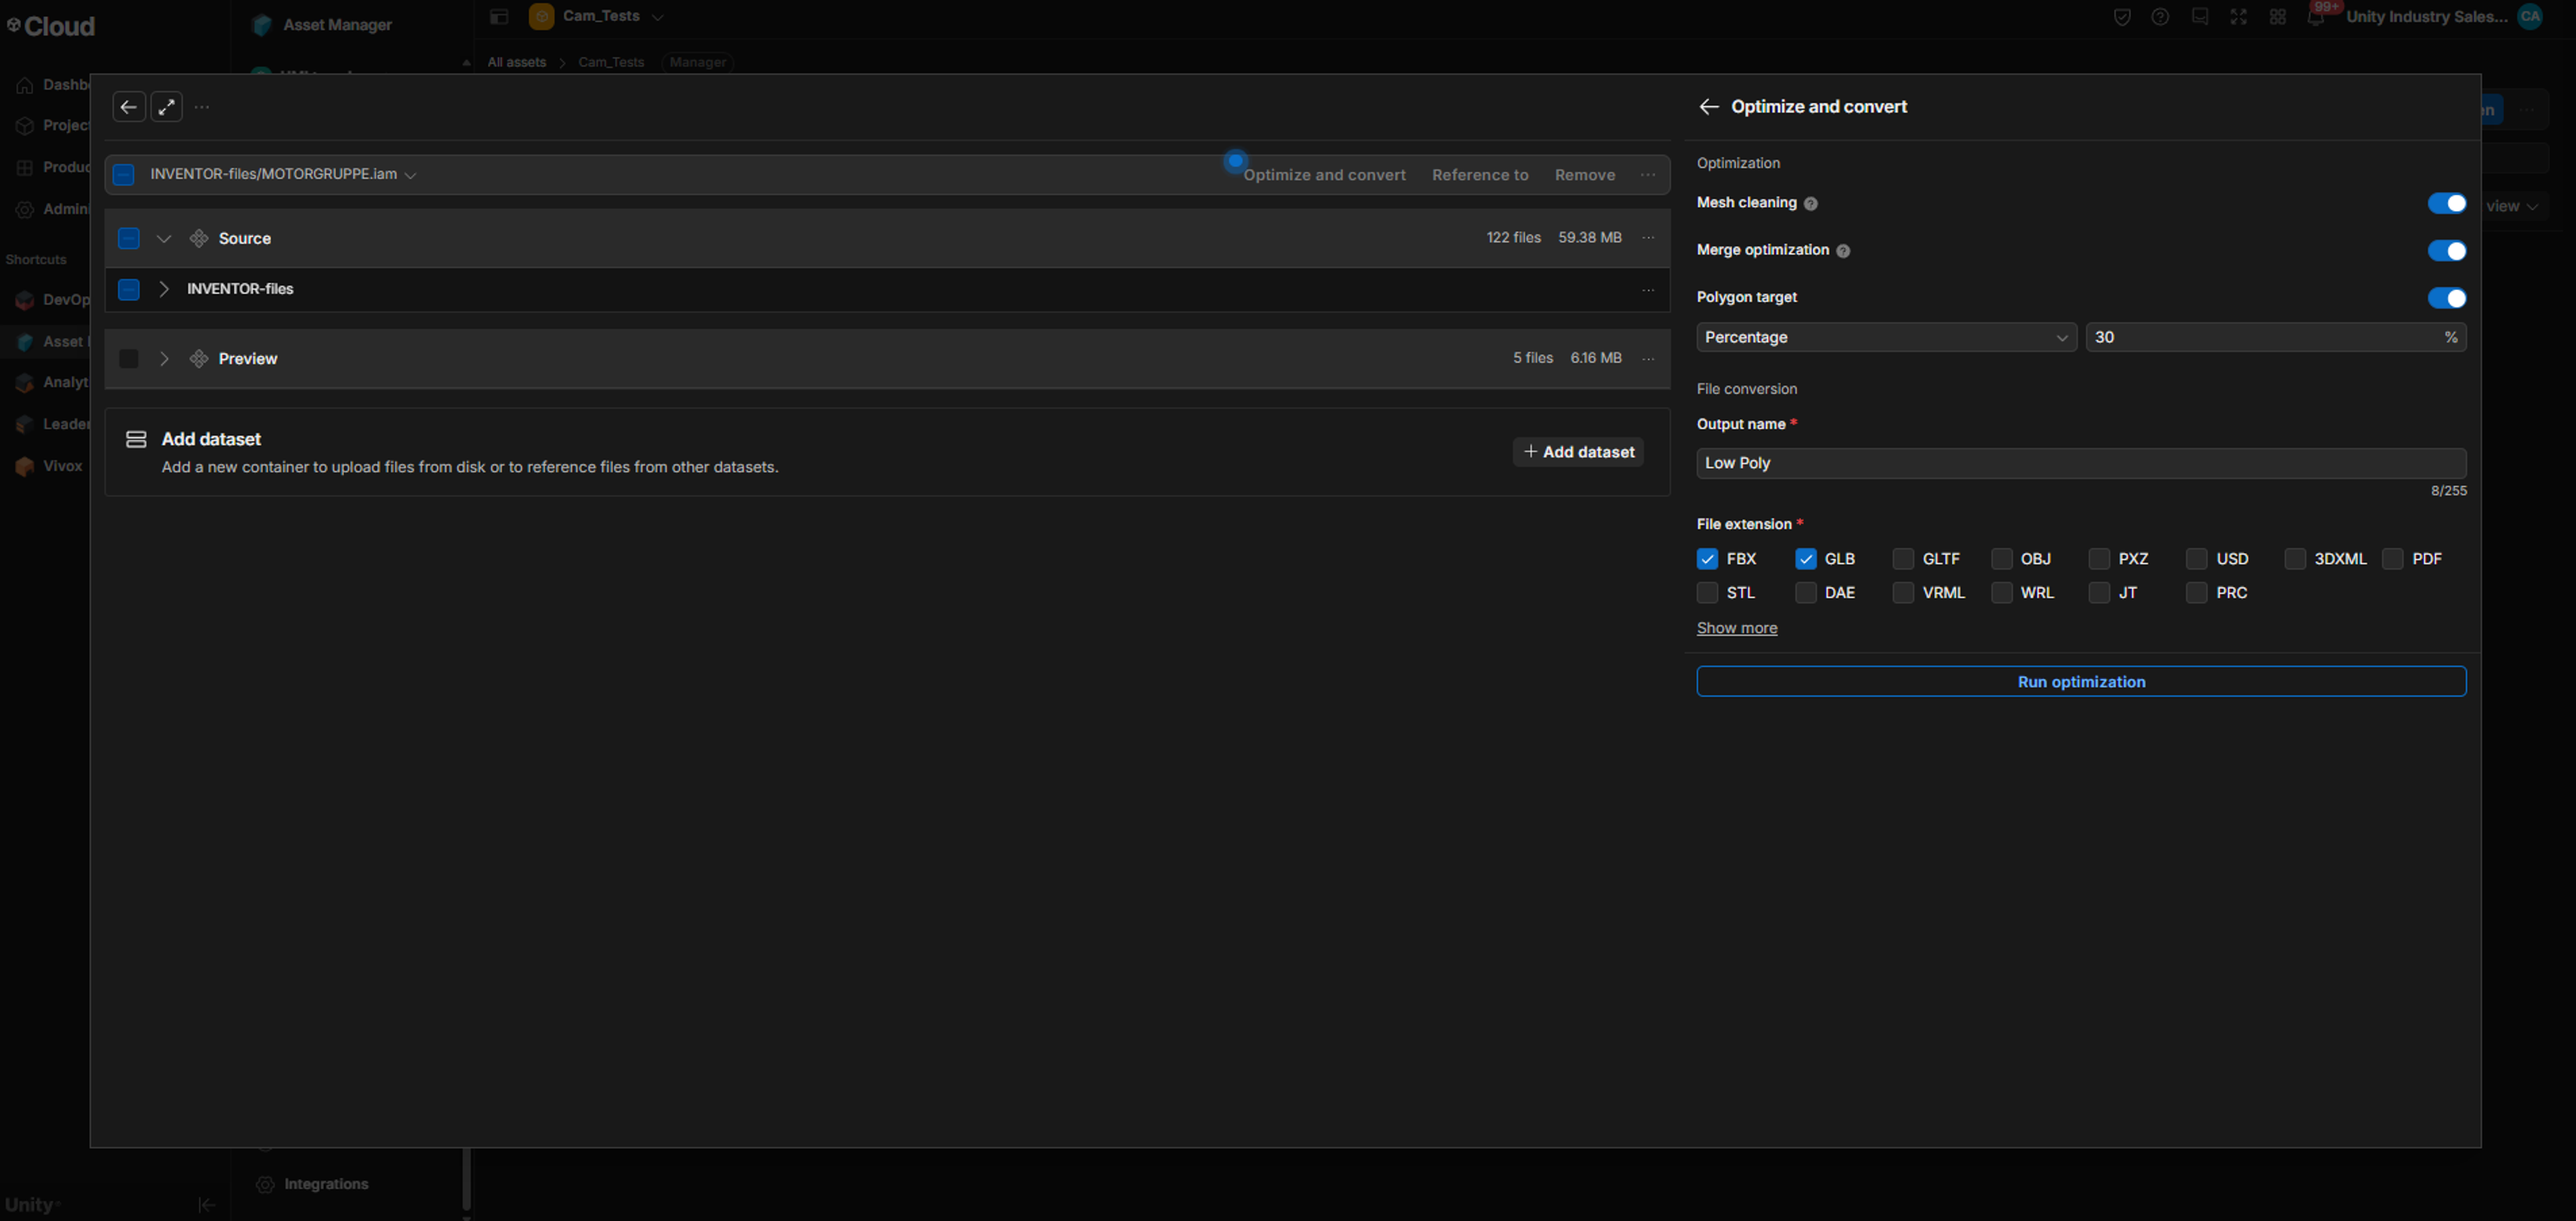Check the OBJ file extension
This screenshot has width=2576, height=1221.
click(x=2001, y=559)
